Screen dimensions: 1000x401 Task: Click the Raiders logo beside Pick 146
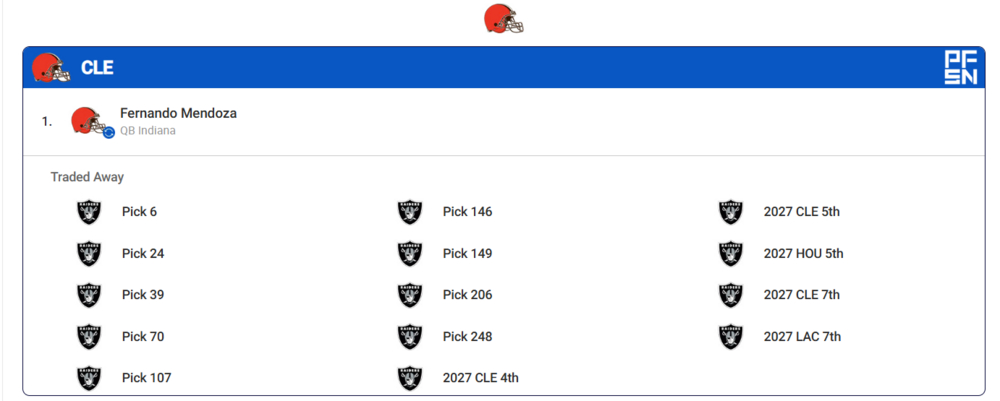(x=410, y=212)
